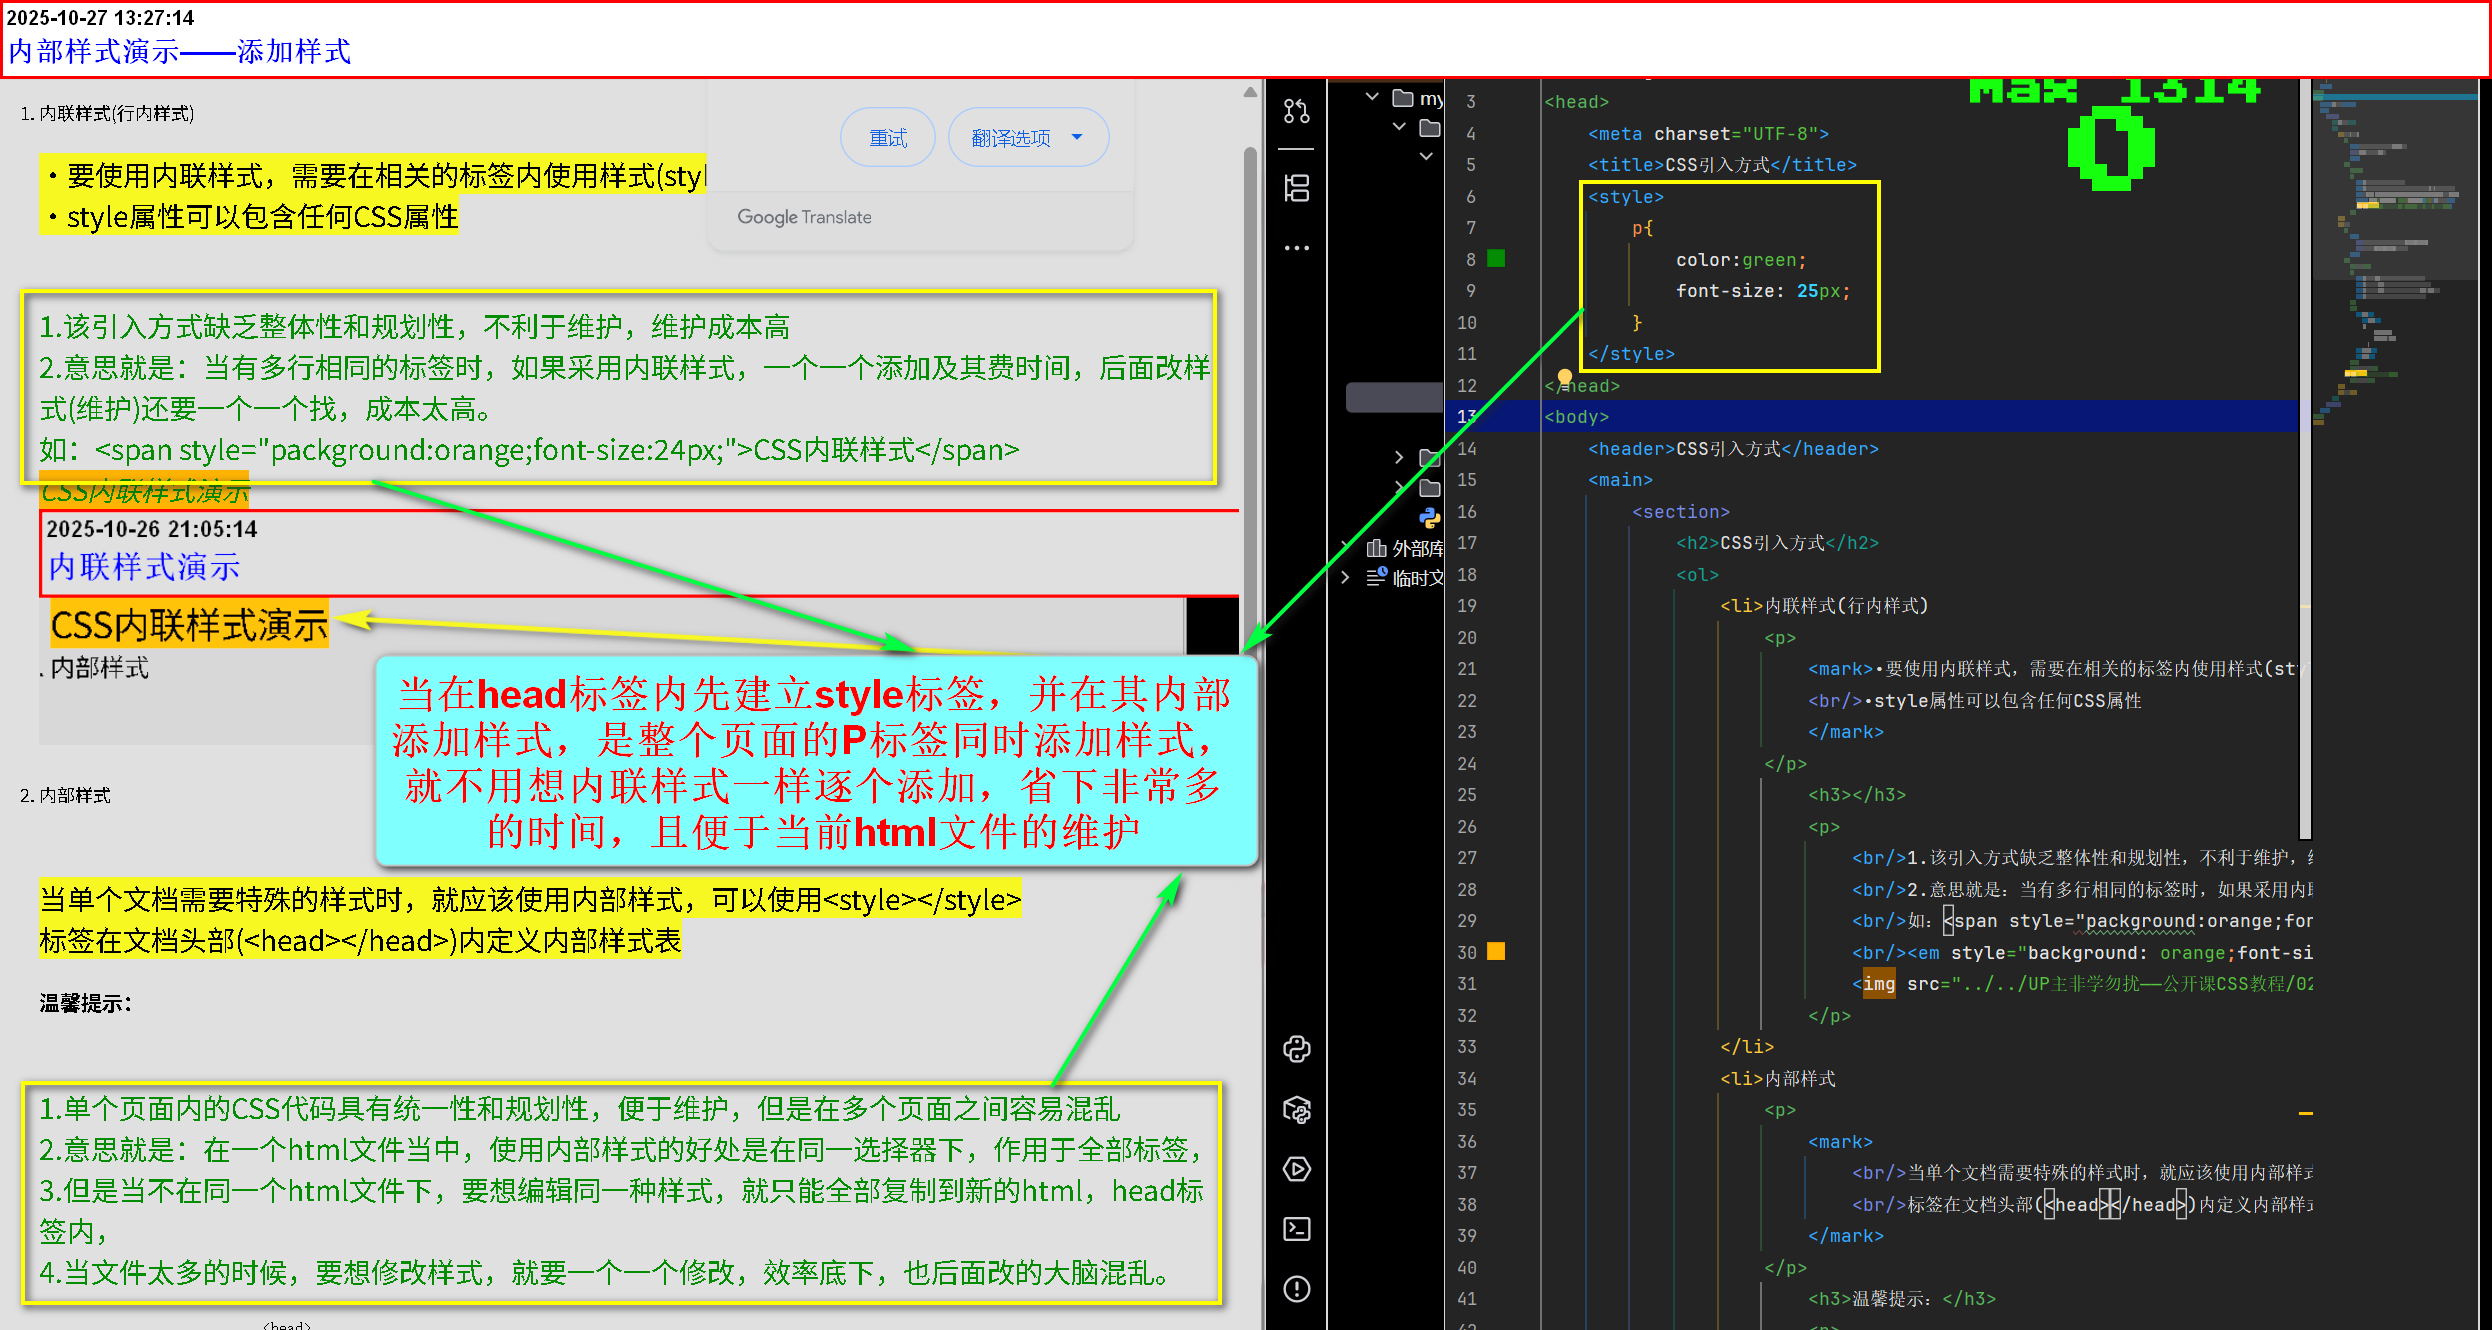The width and height of the screenshot is (2492, 1330).
Task: Click the 重试 retry button
Action: 888,138
